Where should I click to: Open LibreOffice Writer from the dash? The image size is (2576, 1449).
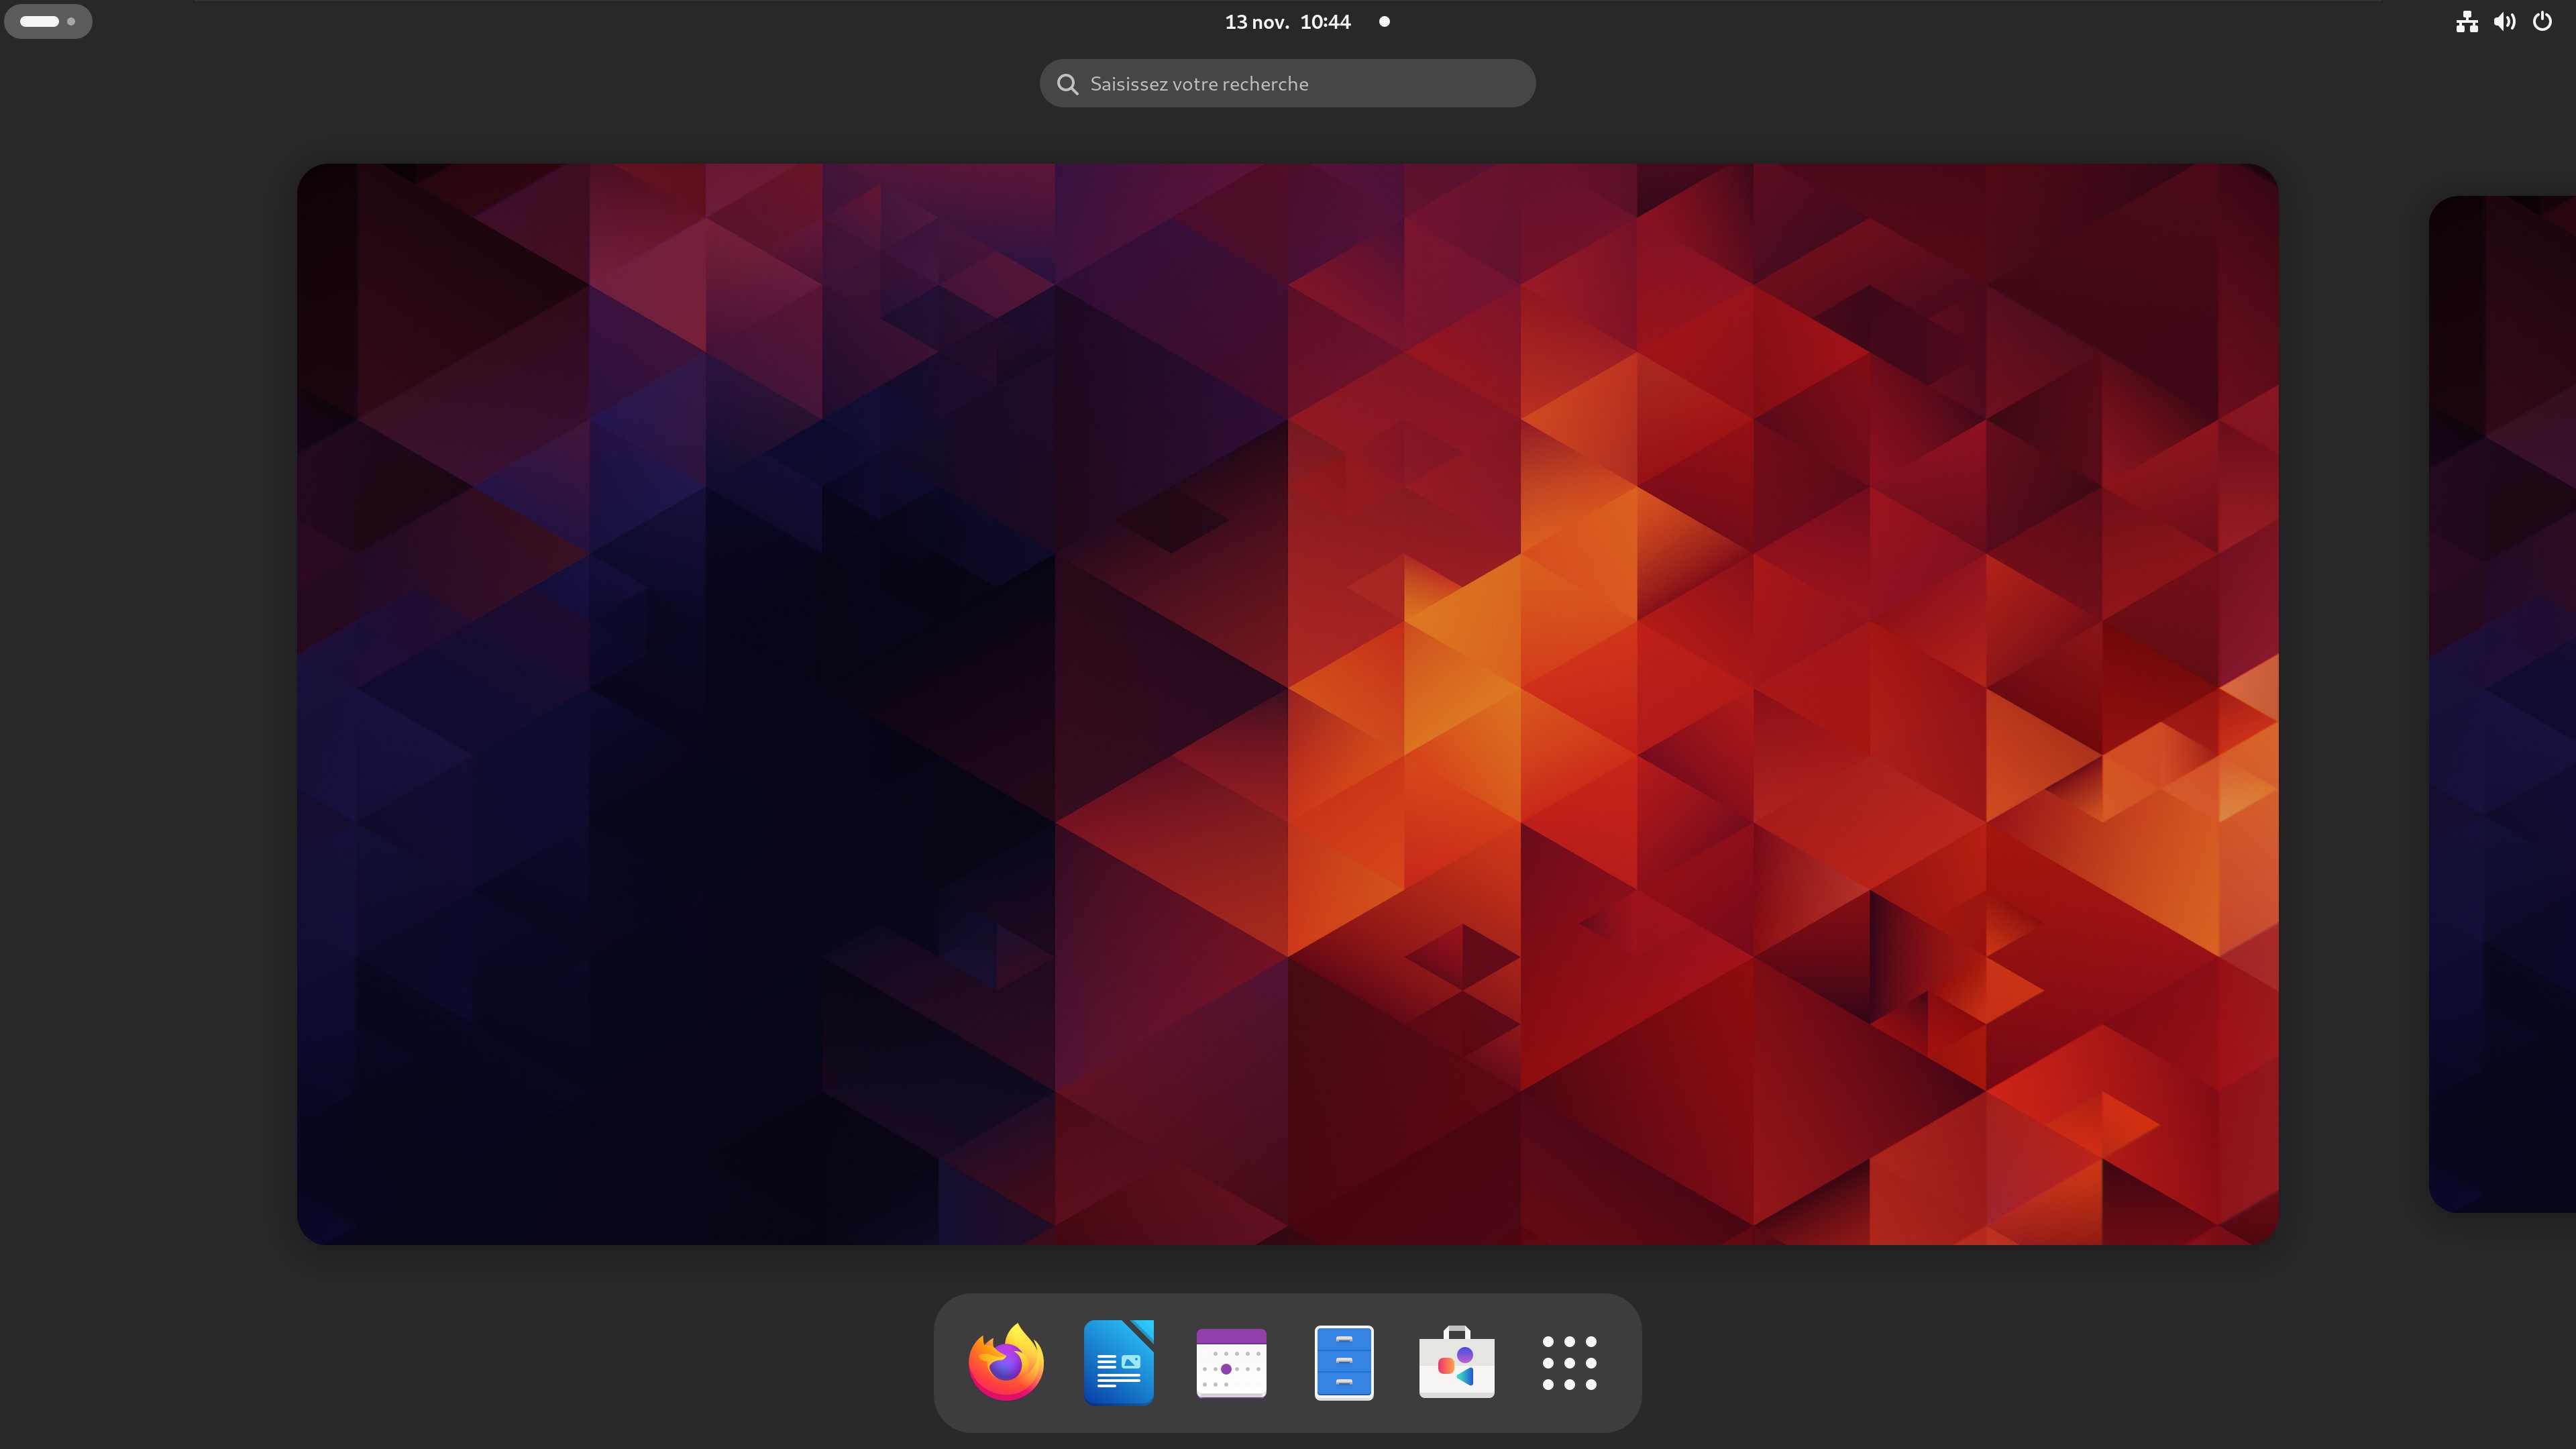(1119, 1362)
